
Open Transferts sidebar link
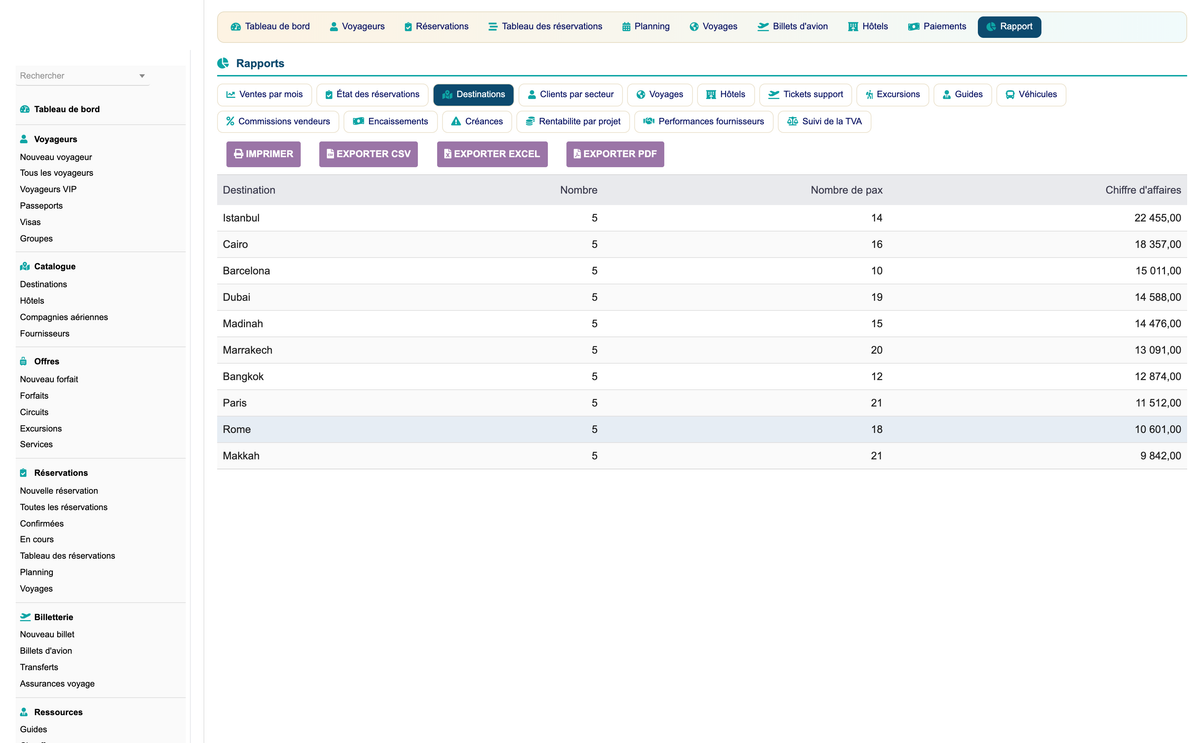tap(39, 667)
